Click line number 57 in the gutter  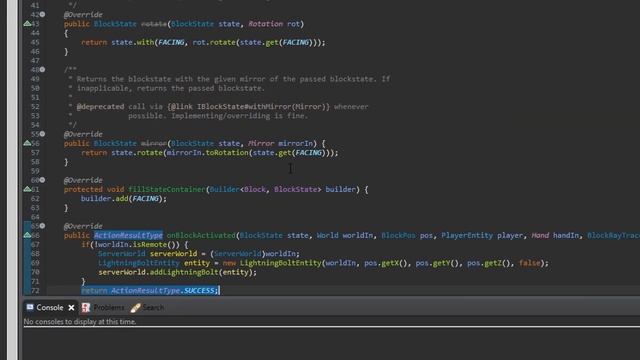point(35,153)
